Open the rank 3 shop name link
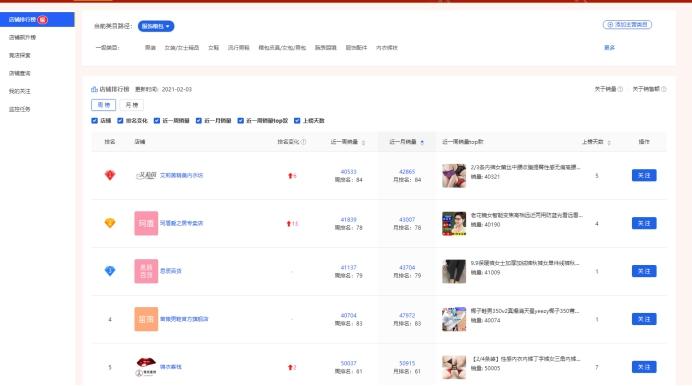The image size is (692, 386). 170,271
